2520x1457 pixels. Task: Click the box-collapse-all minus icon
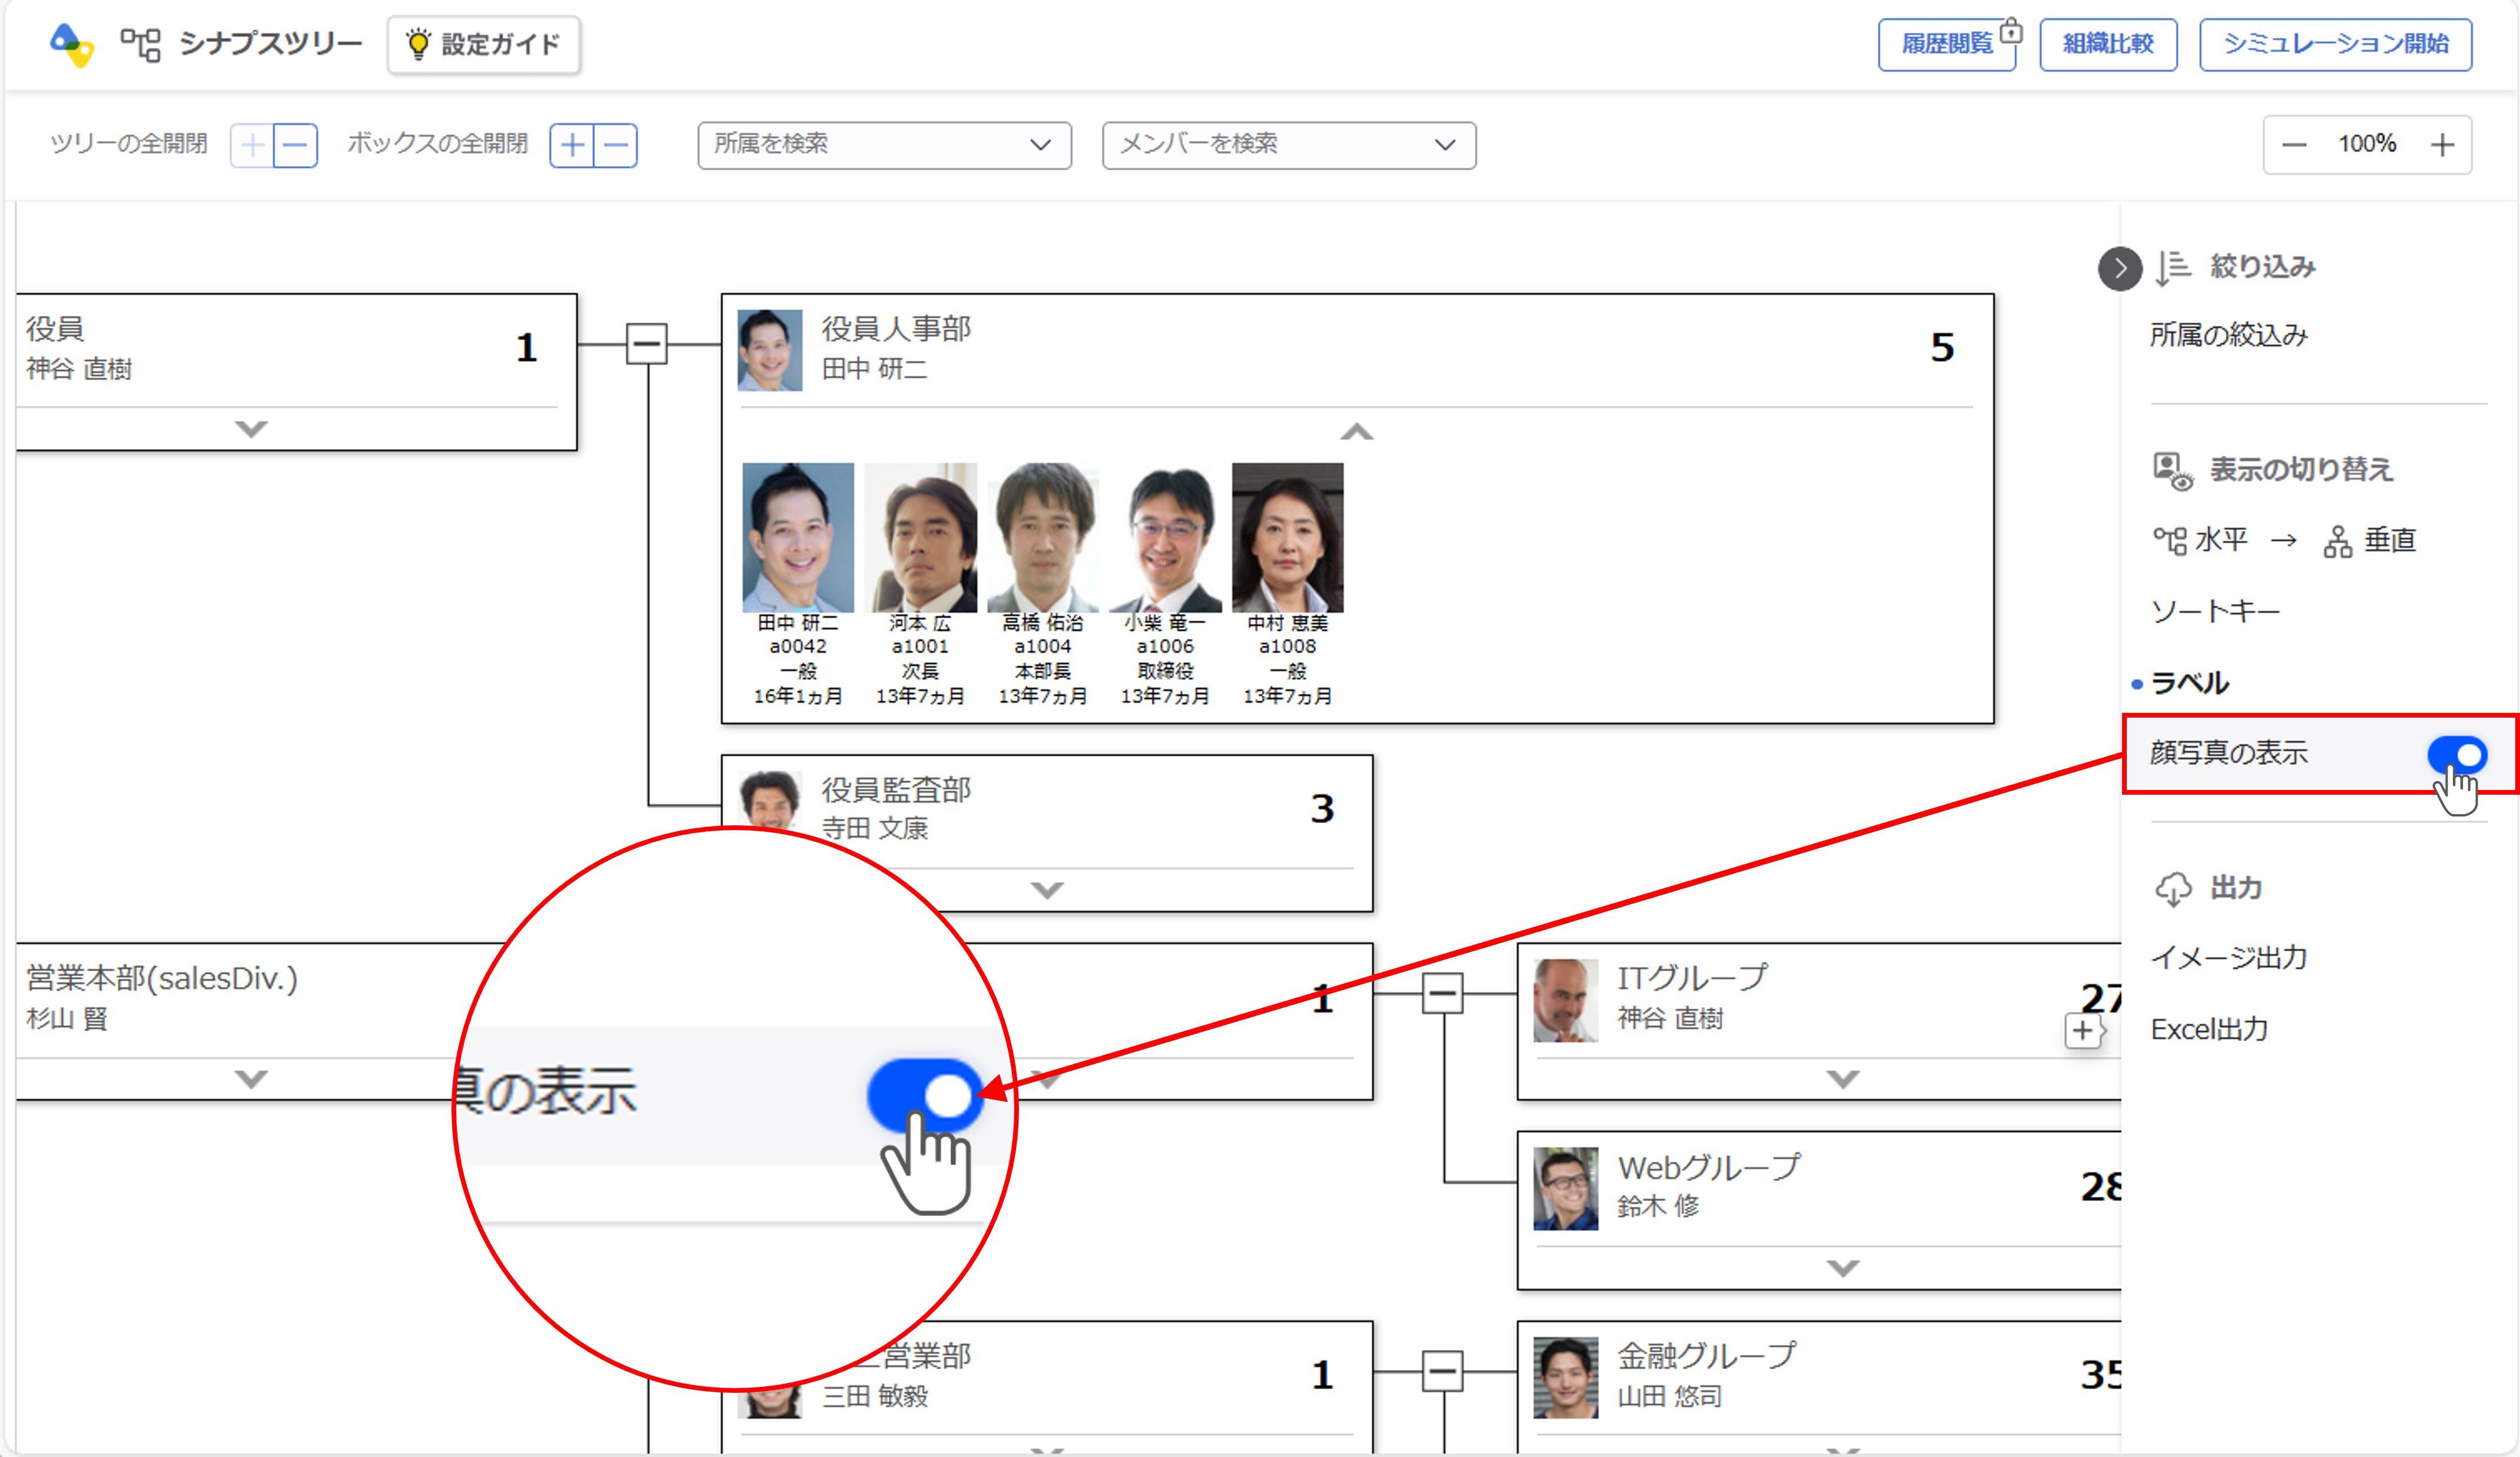point(616,146)
